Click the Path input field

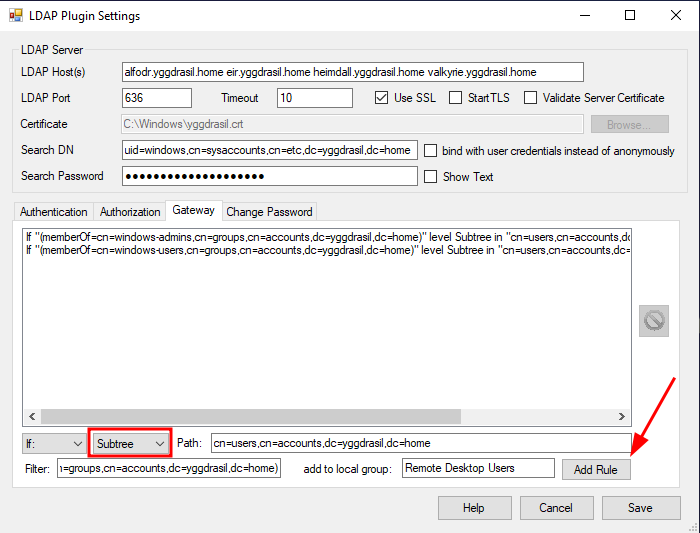(x=421, y=443)
